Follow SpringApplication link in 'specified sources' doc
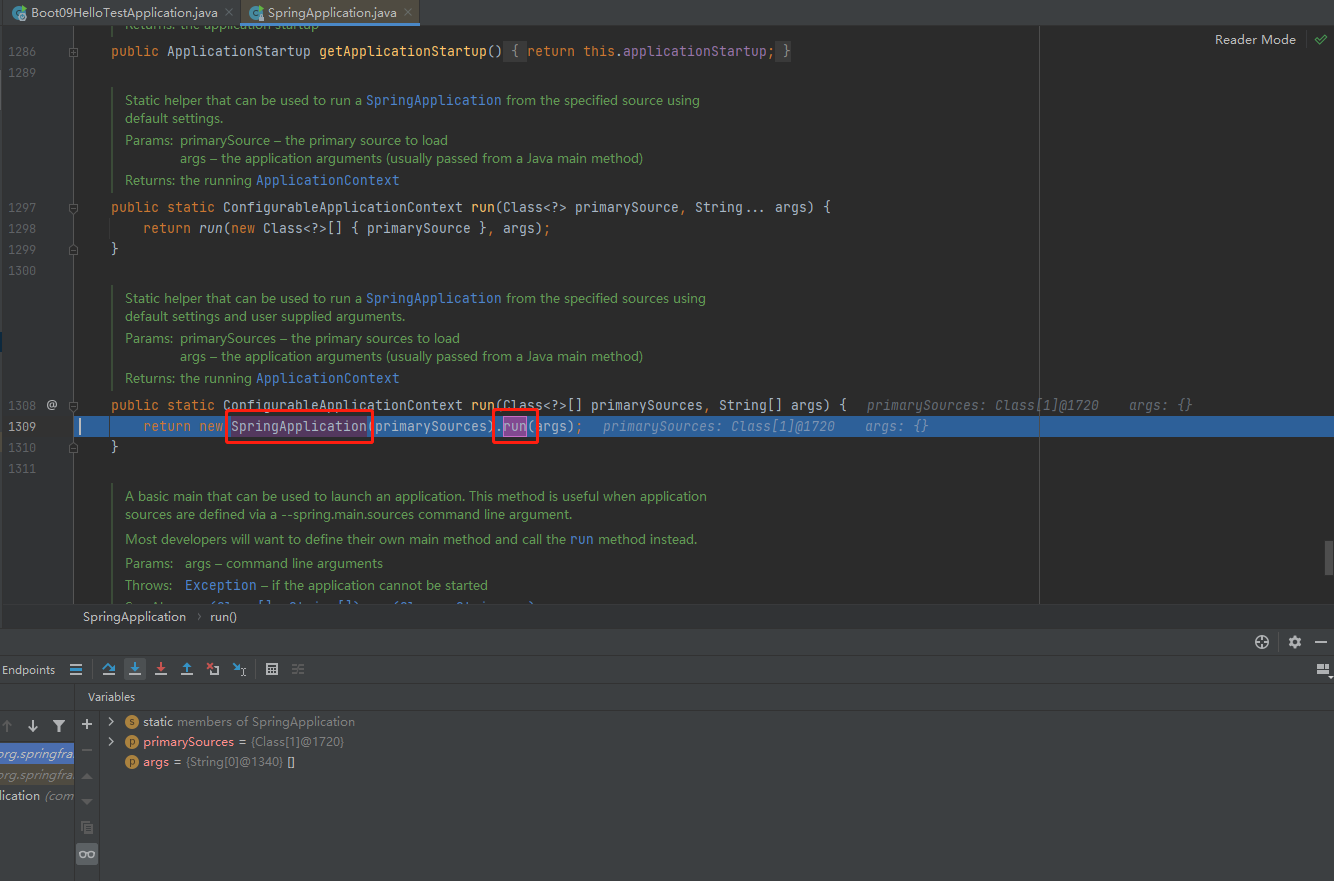The width and height of the screenshot is (1334, 881). point(434,299)
